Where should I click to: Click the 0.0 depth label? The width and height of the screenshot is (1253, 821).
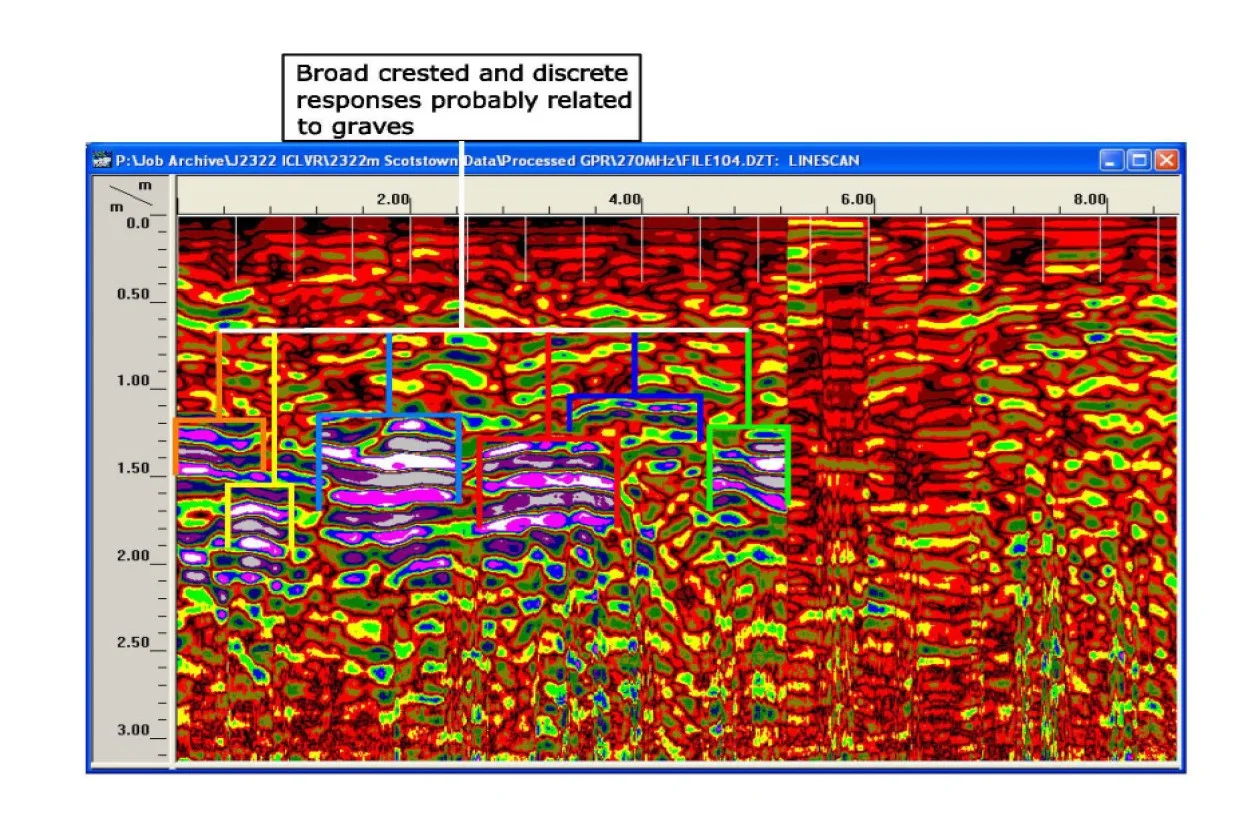coord(138,223)
